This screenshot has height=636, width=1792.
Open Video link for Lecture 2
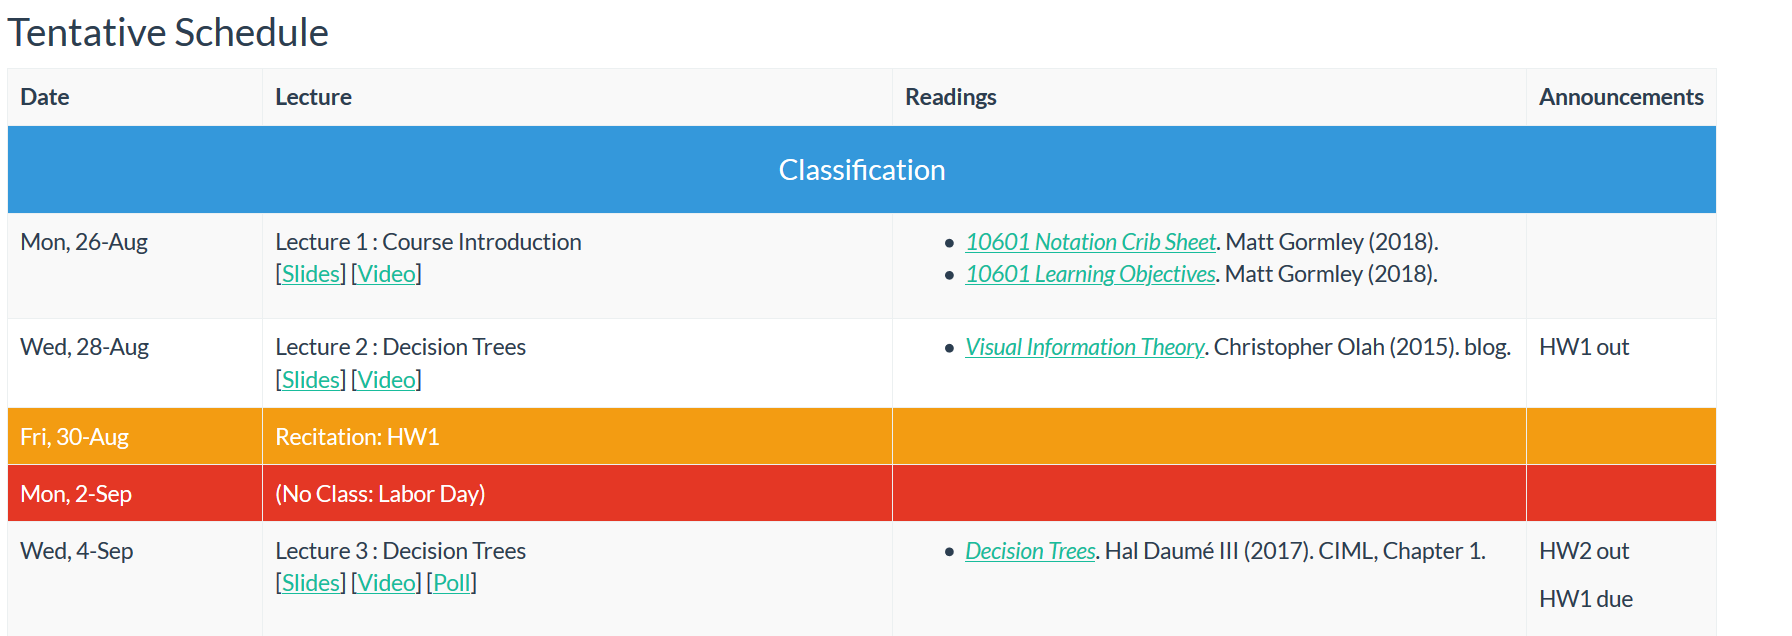386,380
